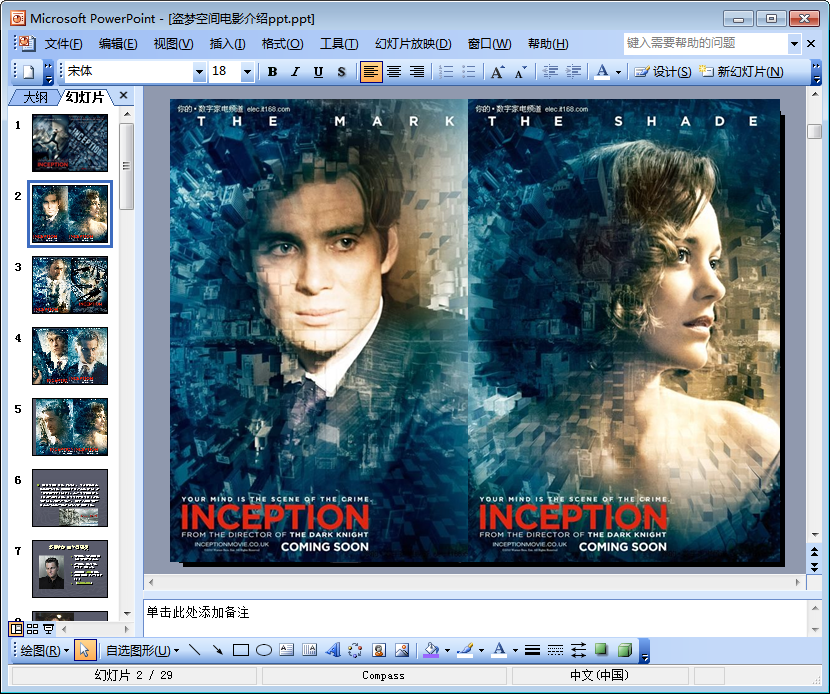Screen dimensions: 830x694
Task: Toggle Align Left
Action: [371, 71]
